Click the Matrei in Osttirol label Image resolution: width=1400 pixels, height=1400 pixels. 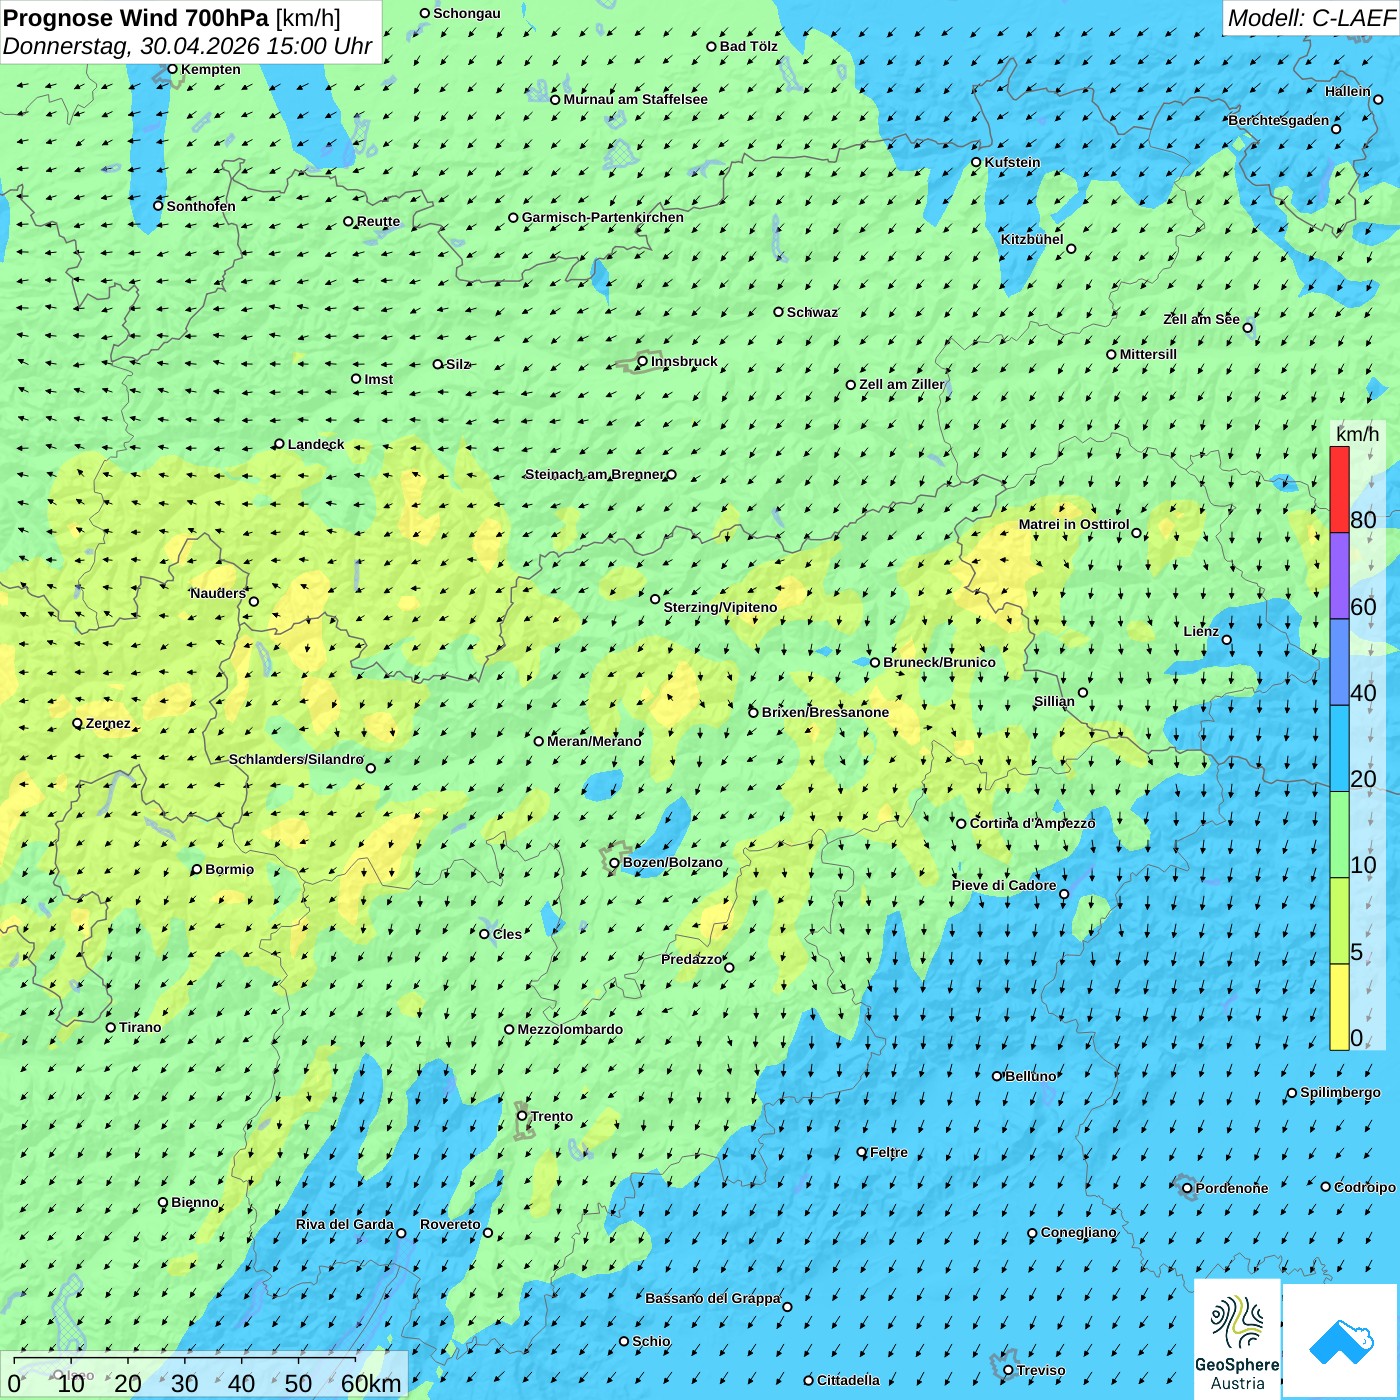click(1074, 524)
